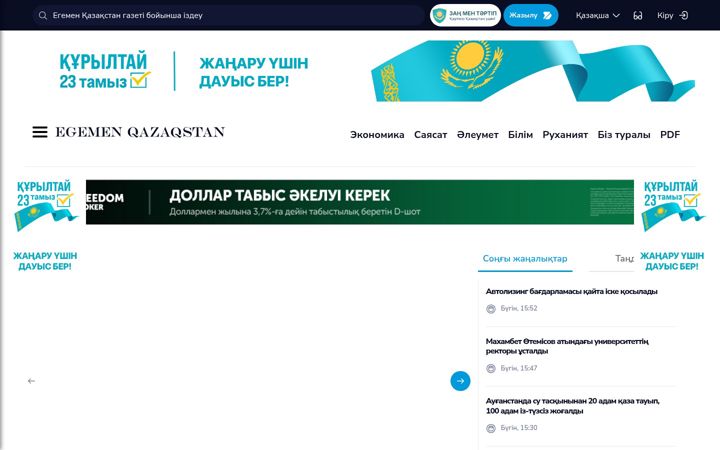Focus the Егемен Қазақстан газеті search field
Viewport: 720px width, 450px height.
pos(229,16)
